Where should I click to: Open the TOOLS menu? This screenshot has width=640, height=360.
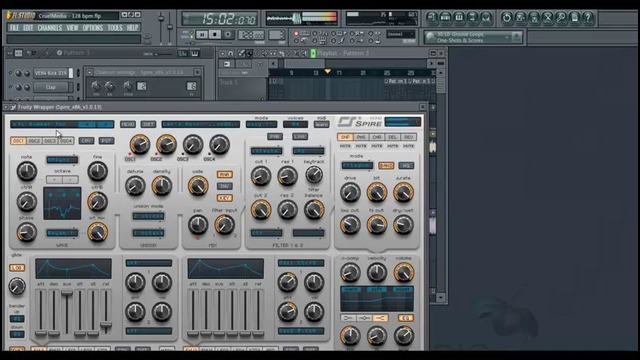115,28
